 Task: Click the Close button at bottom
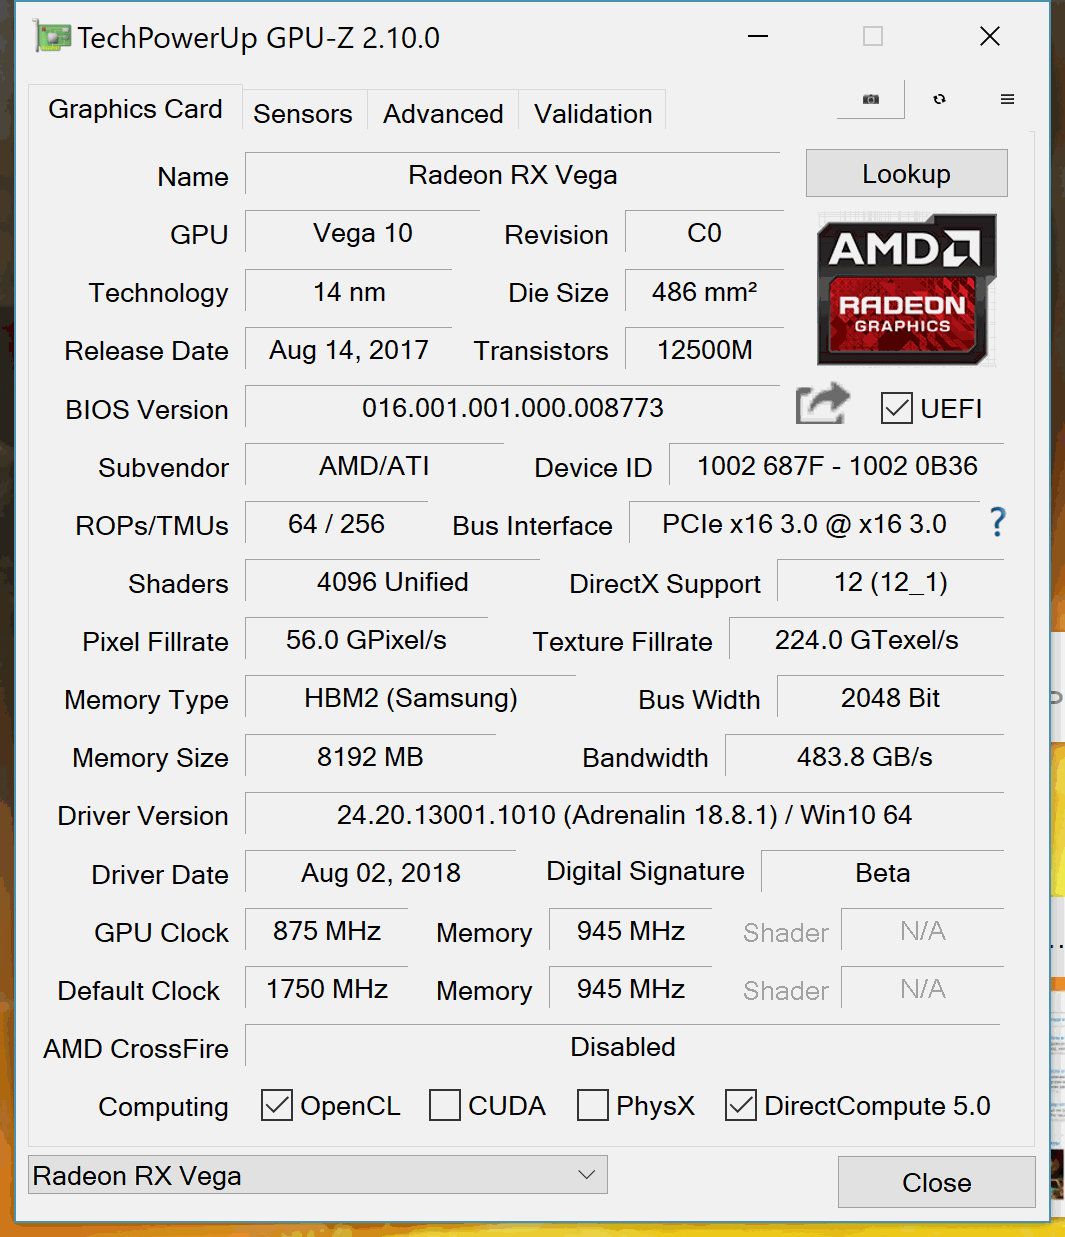click(936, 1182)
